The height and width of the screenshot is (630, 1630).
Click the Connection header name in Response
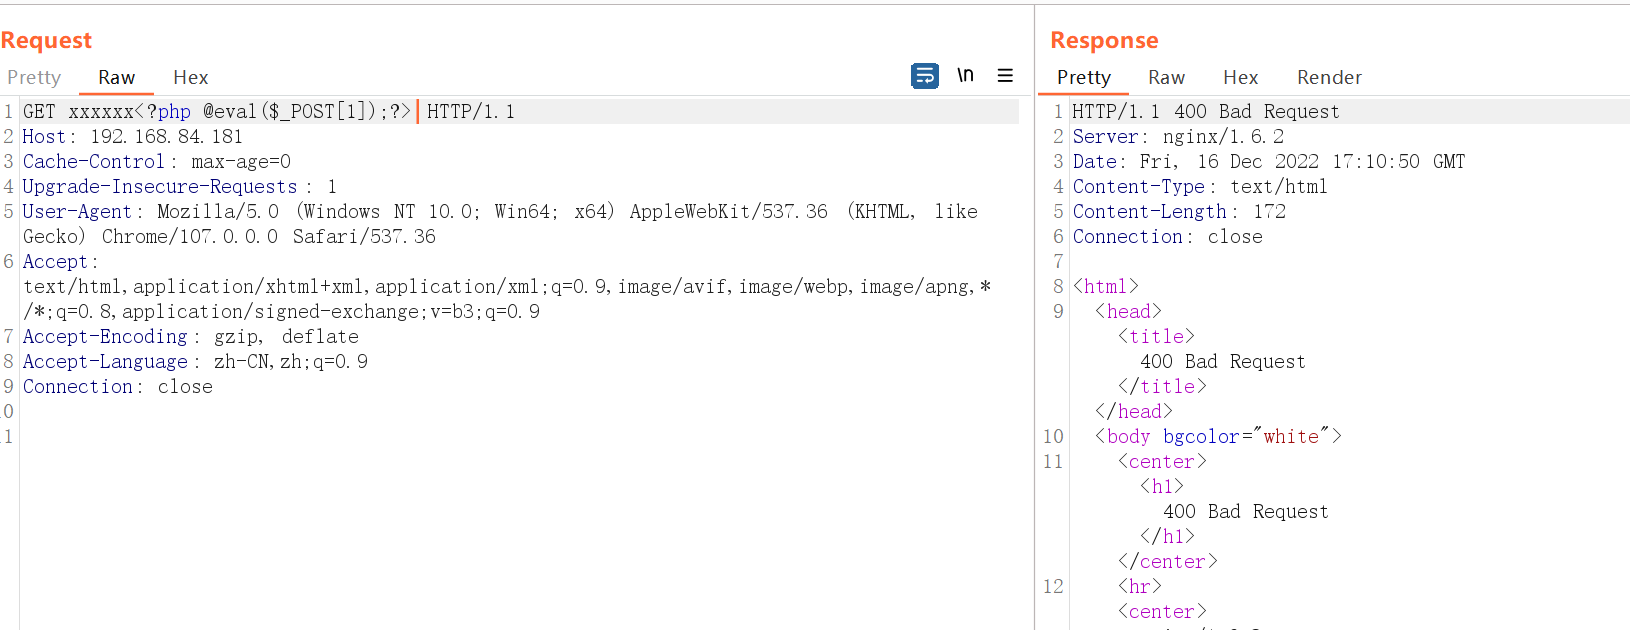pos(1128,236)
